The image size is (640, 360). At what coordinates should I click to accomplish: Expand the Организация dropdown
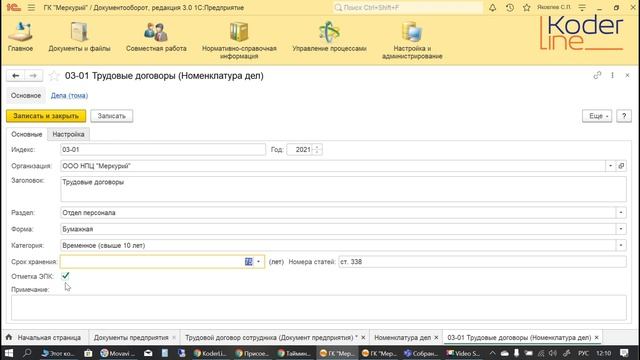coord(611,166)
